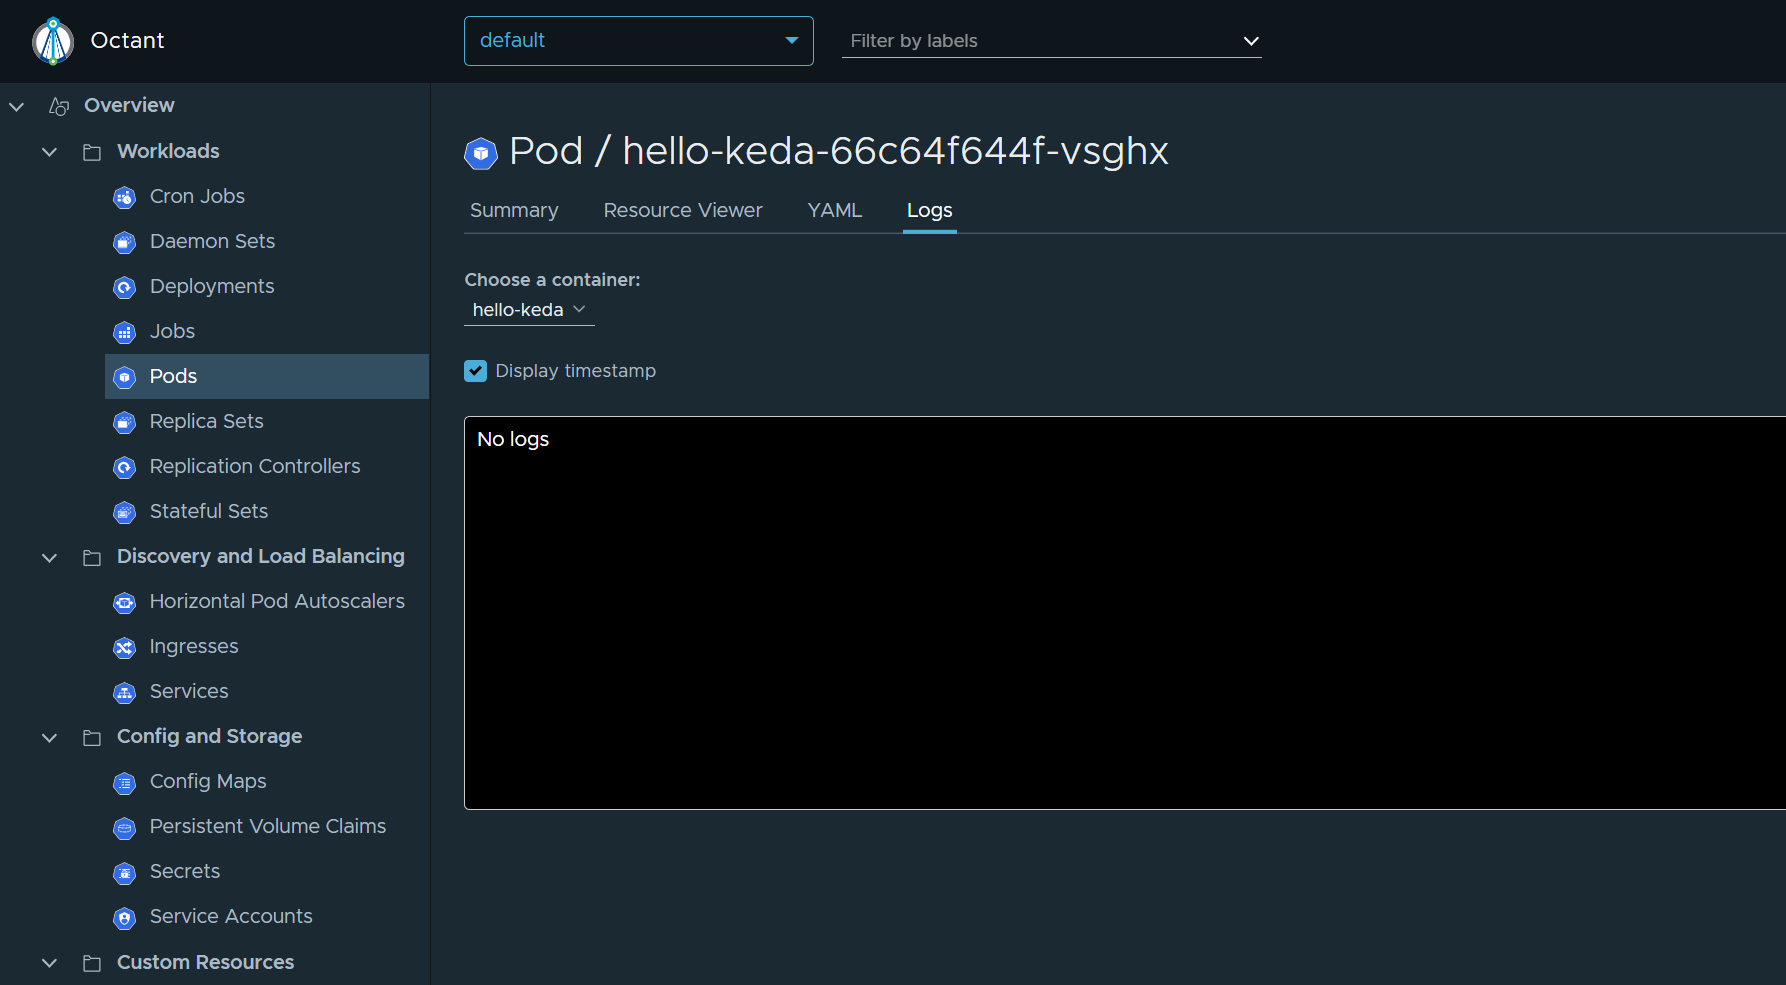Open the Resource Viewer tab
The image size is (1786, 985).
coord(683,210)
